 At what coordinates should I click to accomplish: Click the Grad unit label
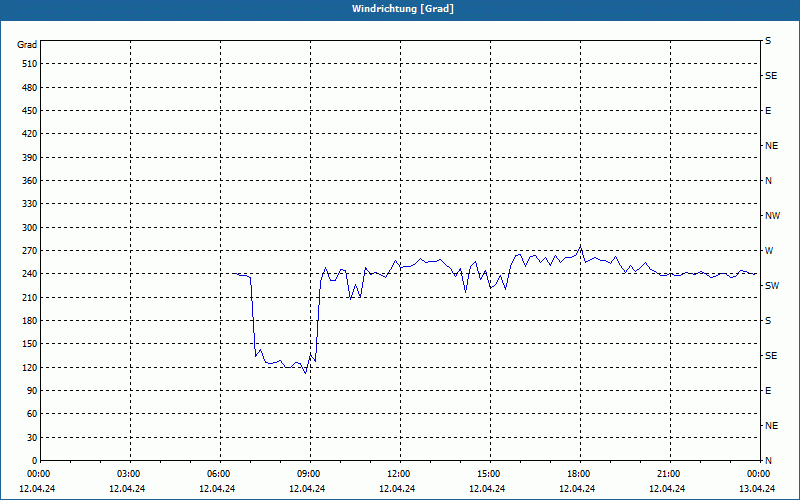coord(27,45)
